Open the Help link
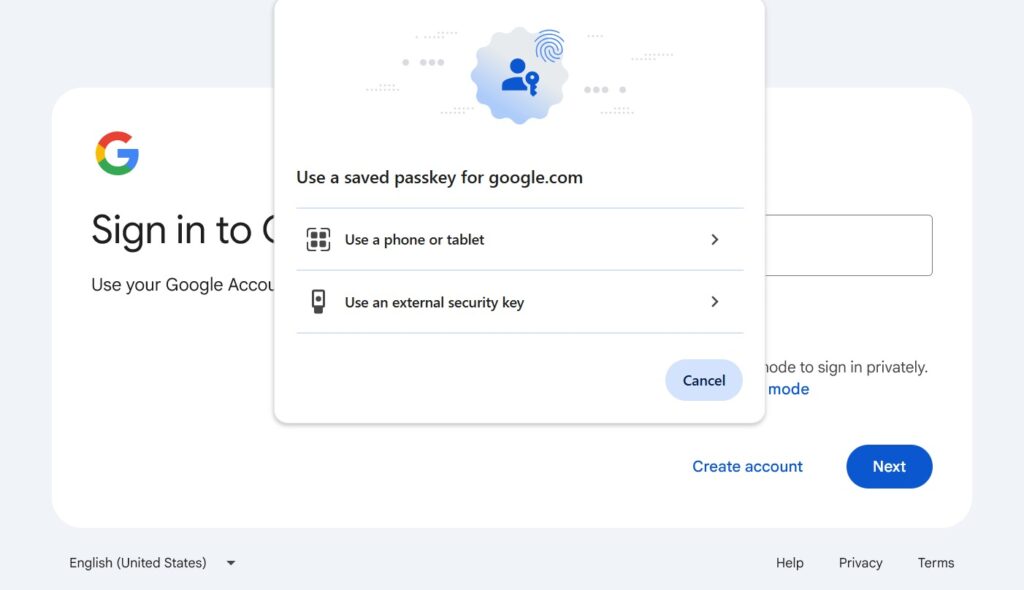1024x590 pixels. pos(790,563)
